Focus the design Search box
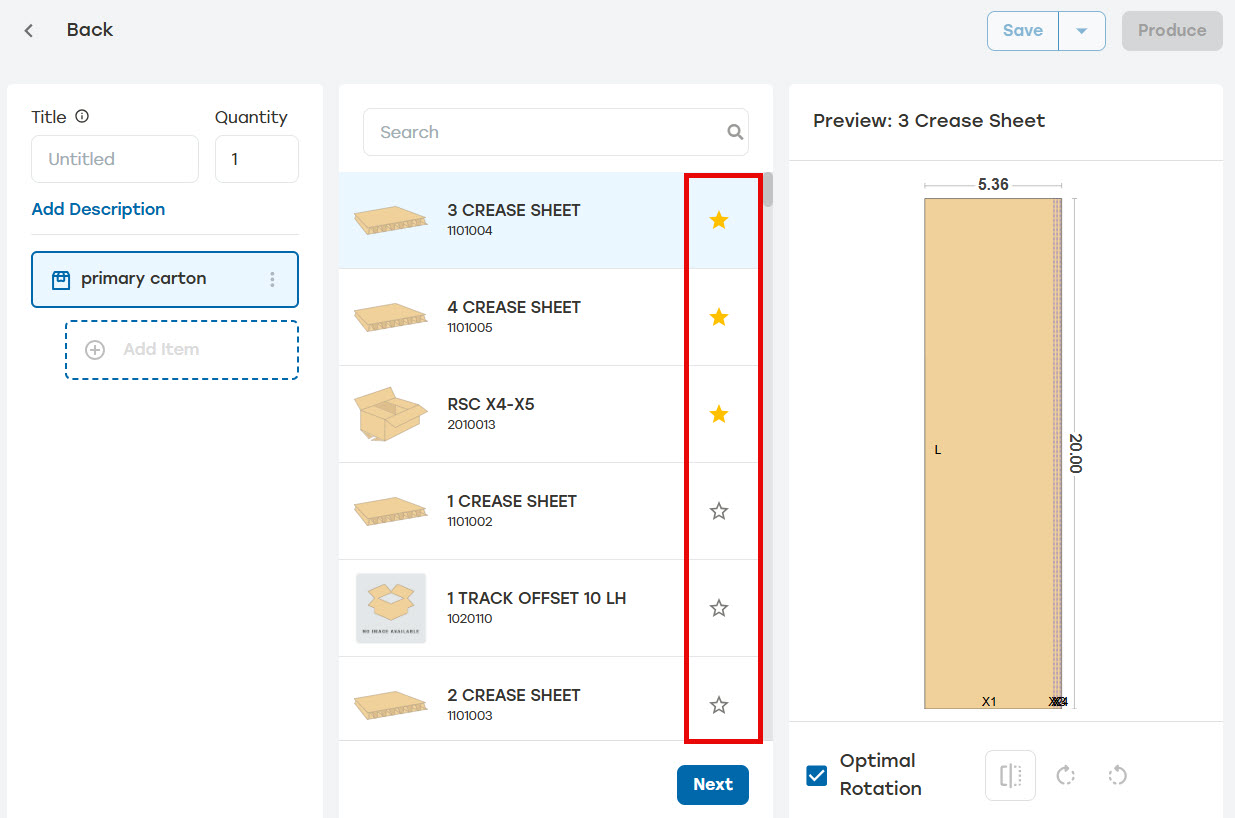The image size is (1235, 818). (x=556, y=132)
